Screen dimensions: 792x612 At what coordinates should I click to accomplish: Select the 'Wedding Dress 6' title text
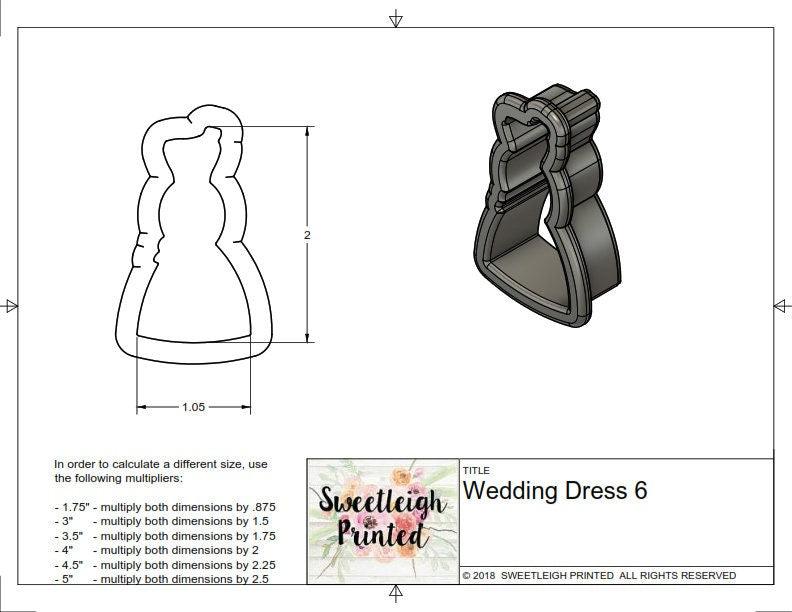click(x=555, y=491)
